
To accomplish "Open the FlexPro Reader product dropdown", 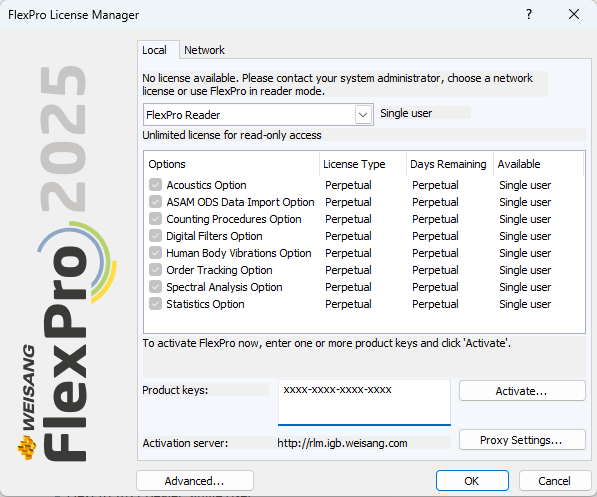I will tap(363, 115).
